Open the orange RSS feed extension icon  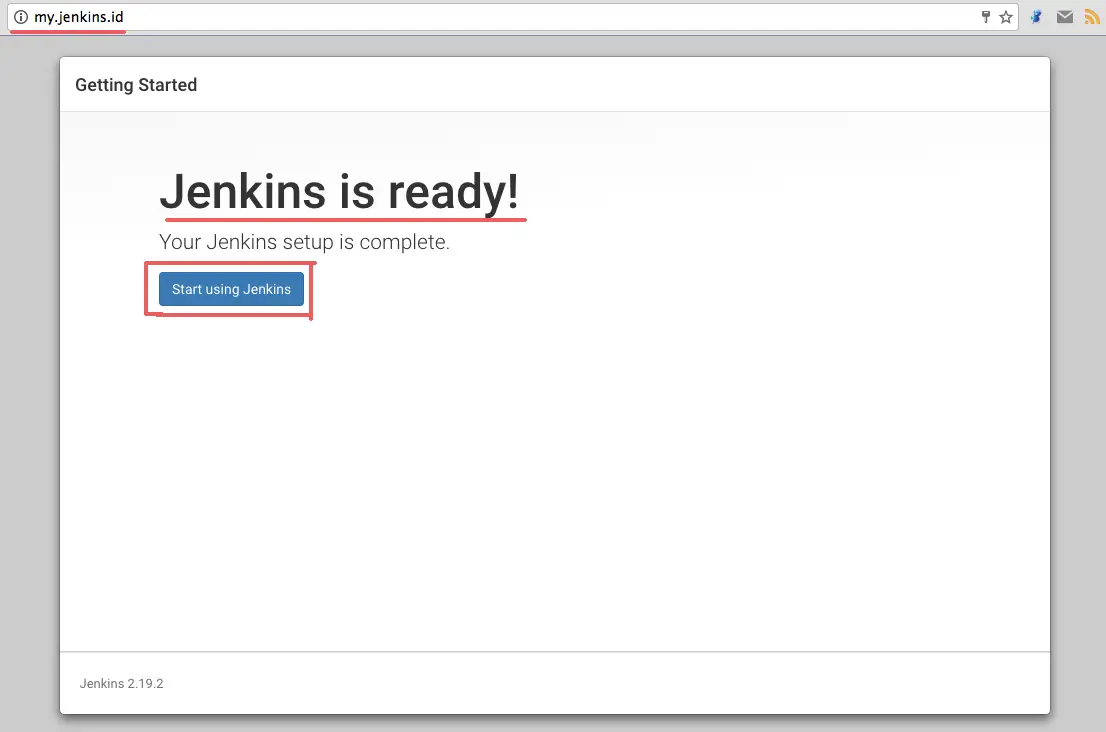pos(1092,17)
